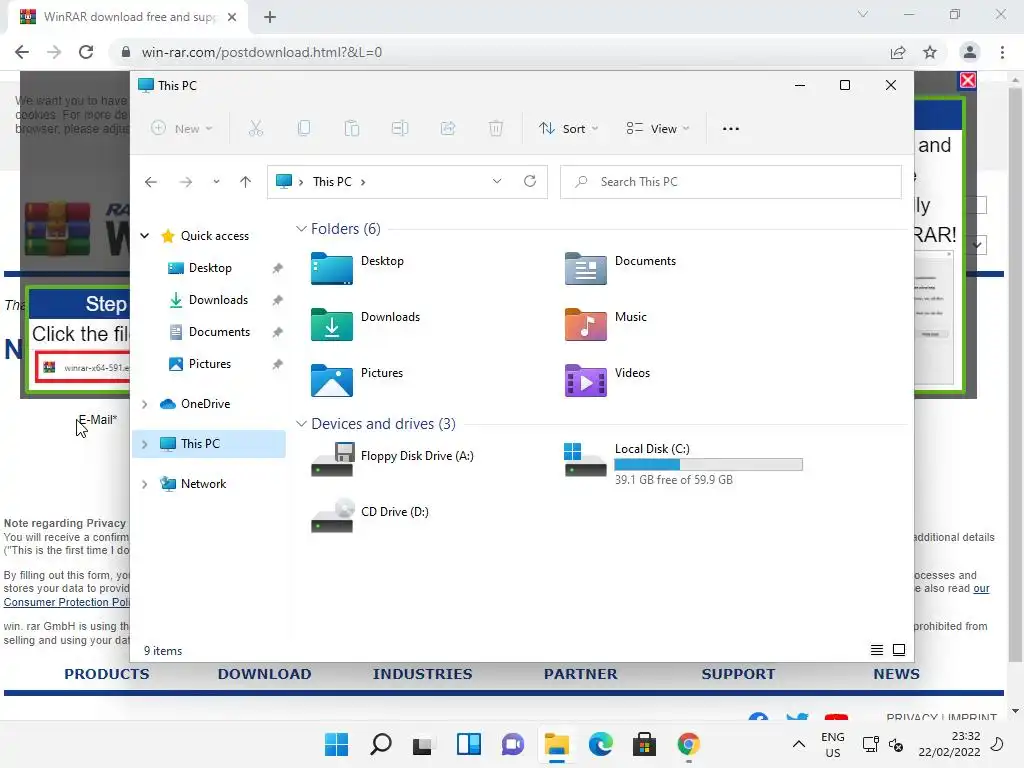Open Microsoft Edge from taskbar
The image size is (1024, 768).
601,744
